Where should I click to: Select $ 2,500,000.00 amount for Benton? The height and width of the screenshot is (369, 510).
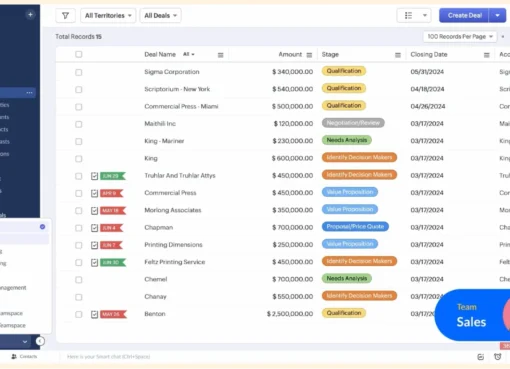point(290,314)
